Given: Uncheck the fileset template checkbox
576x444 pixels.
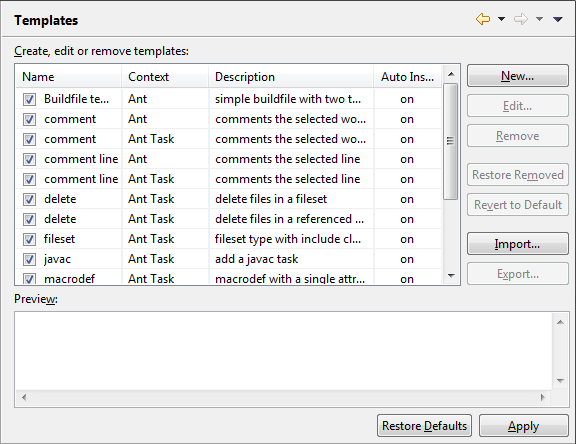Looking at the screenshot, I should click(x=29, y=239).
